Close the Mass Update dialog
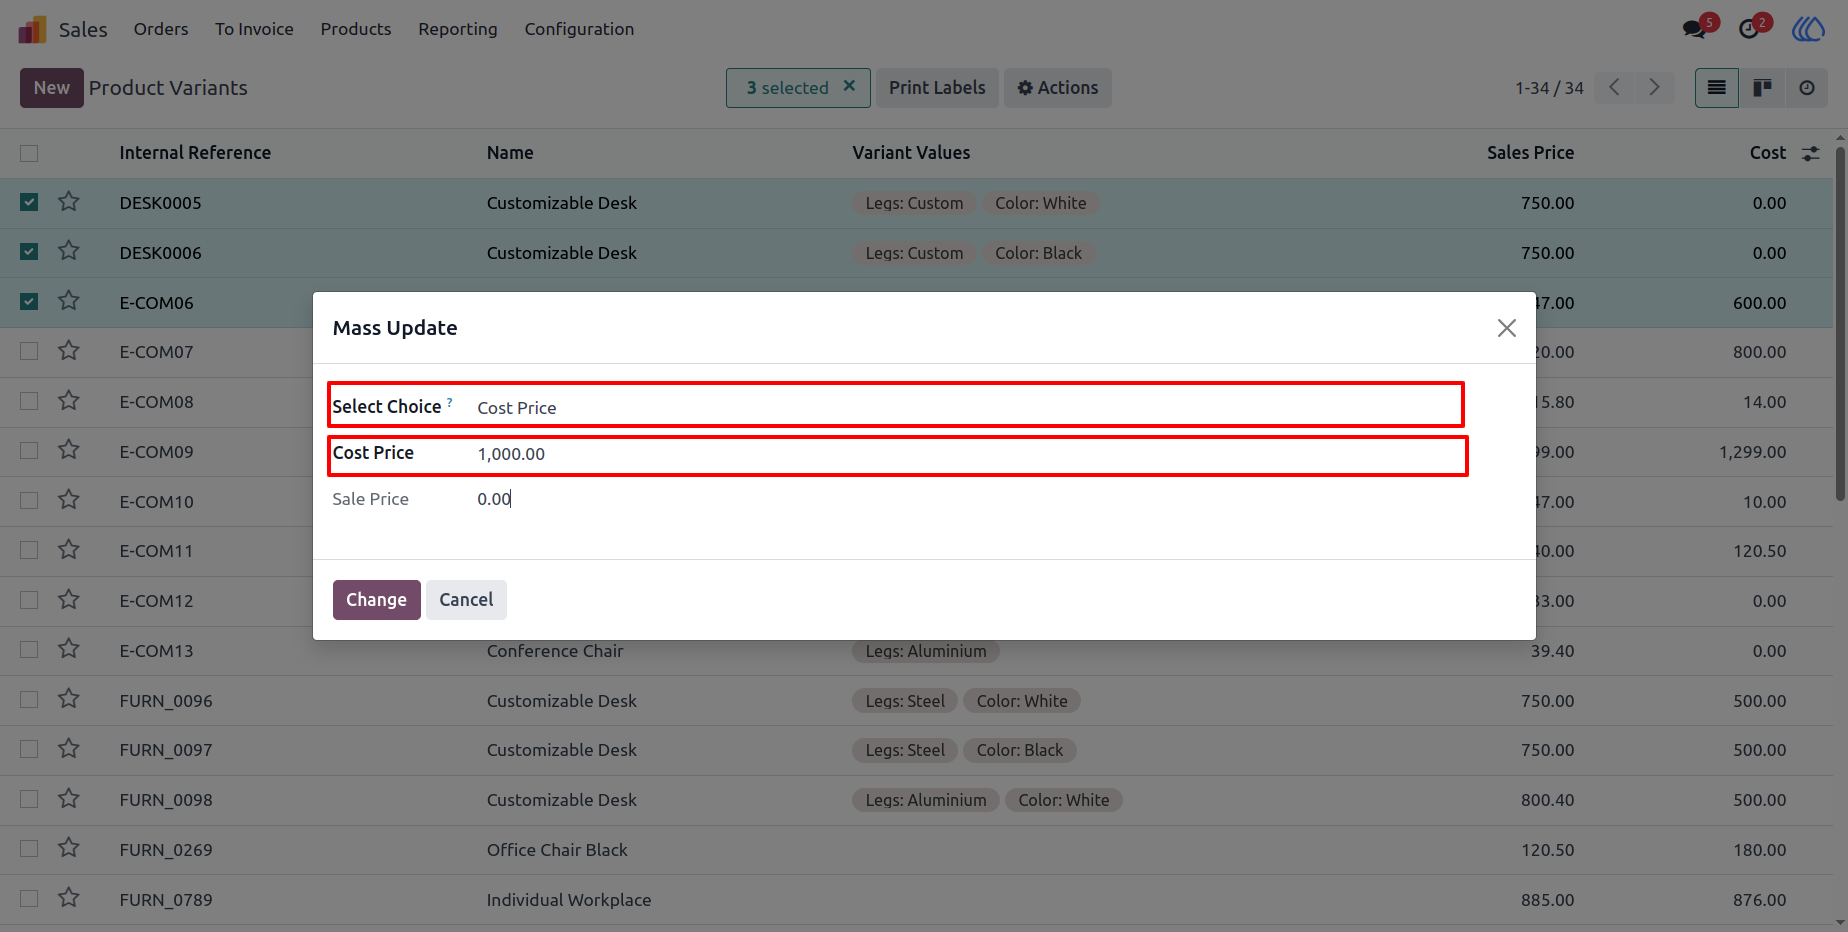Image resolution: width=1848 pixels, height=932 pixels. [1507, 328]
